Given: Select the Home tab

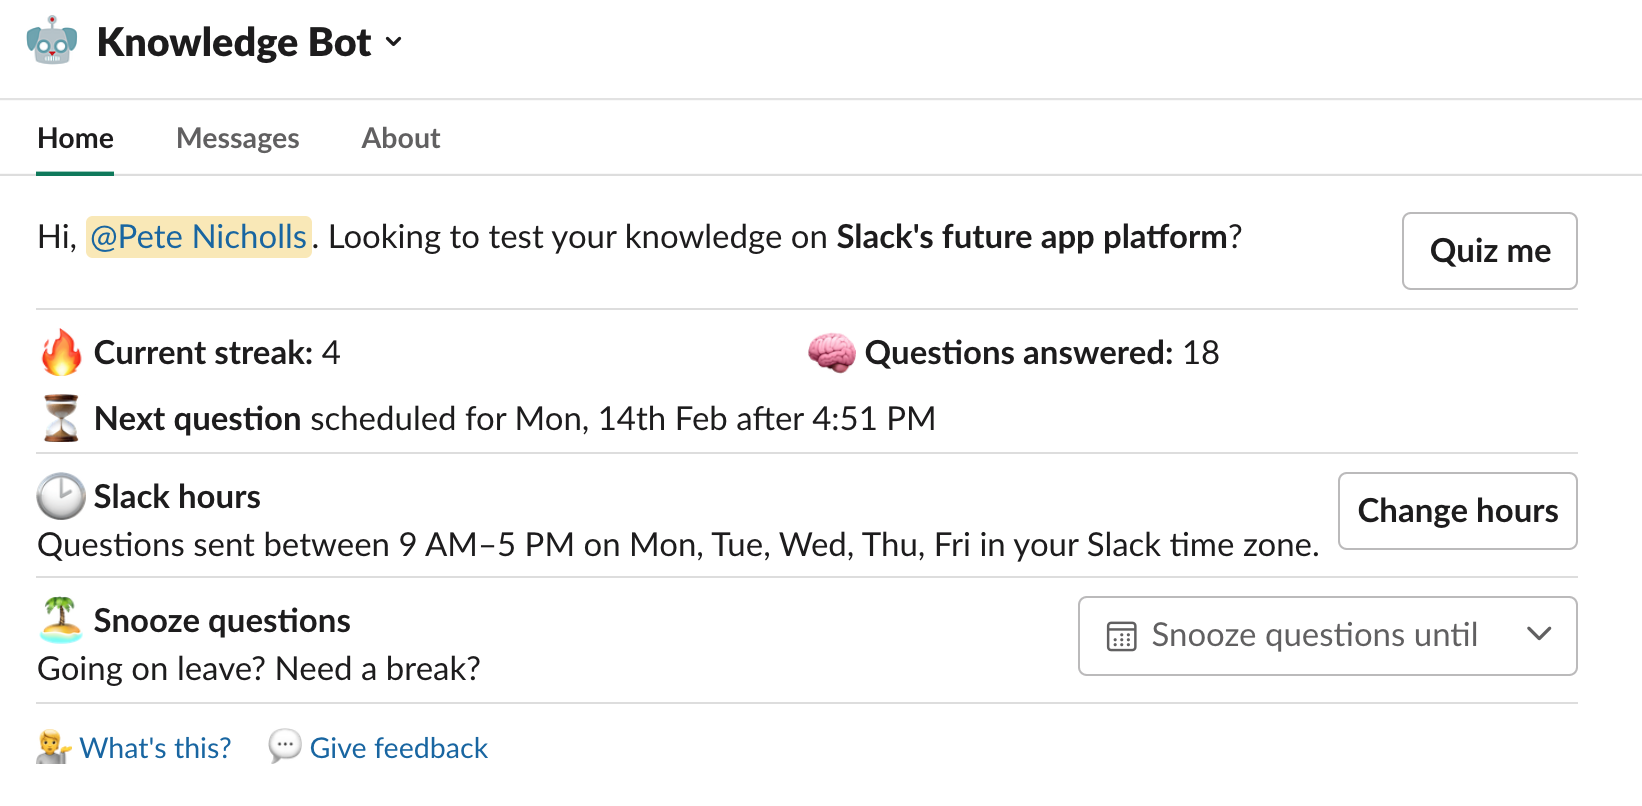Looking at the screenshot, I should click(76, 138).
